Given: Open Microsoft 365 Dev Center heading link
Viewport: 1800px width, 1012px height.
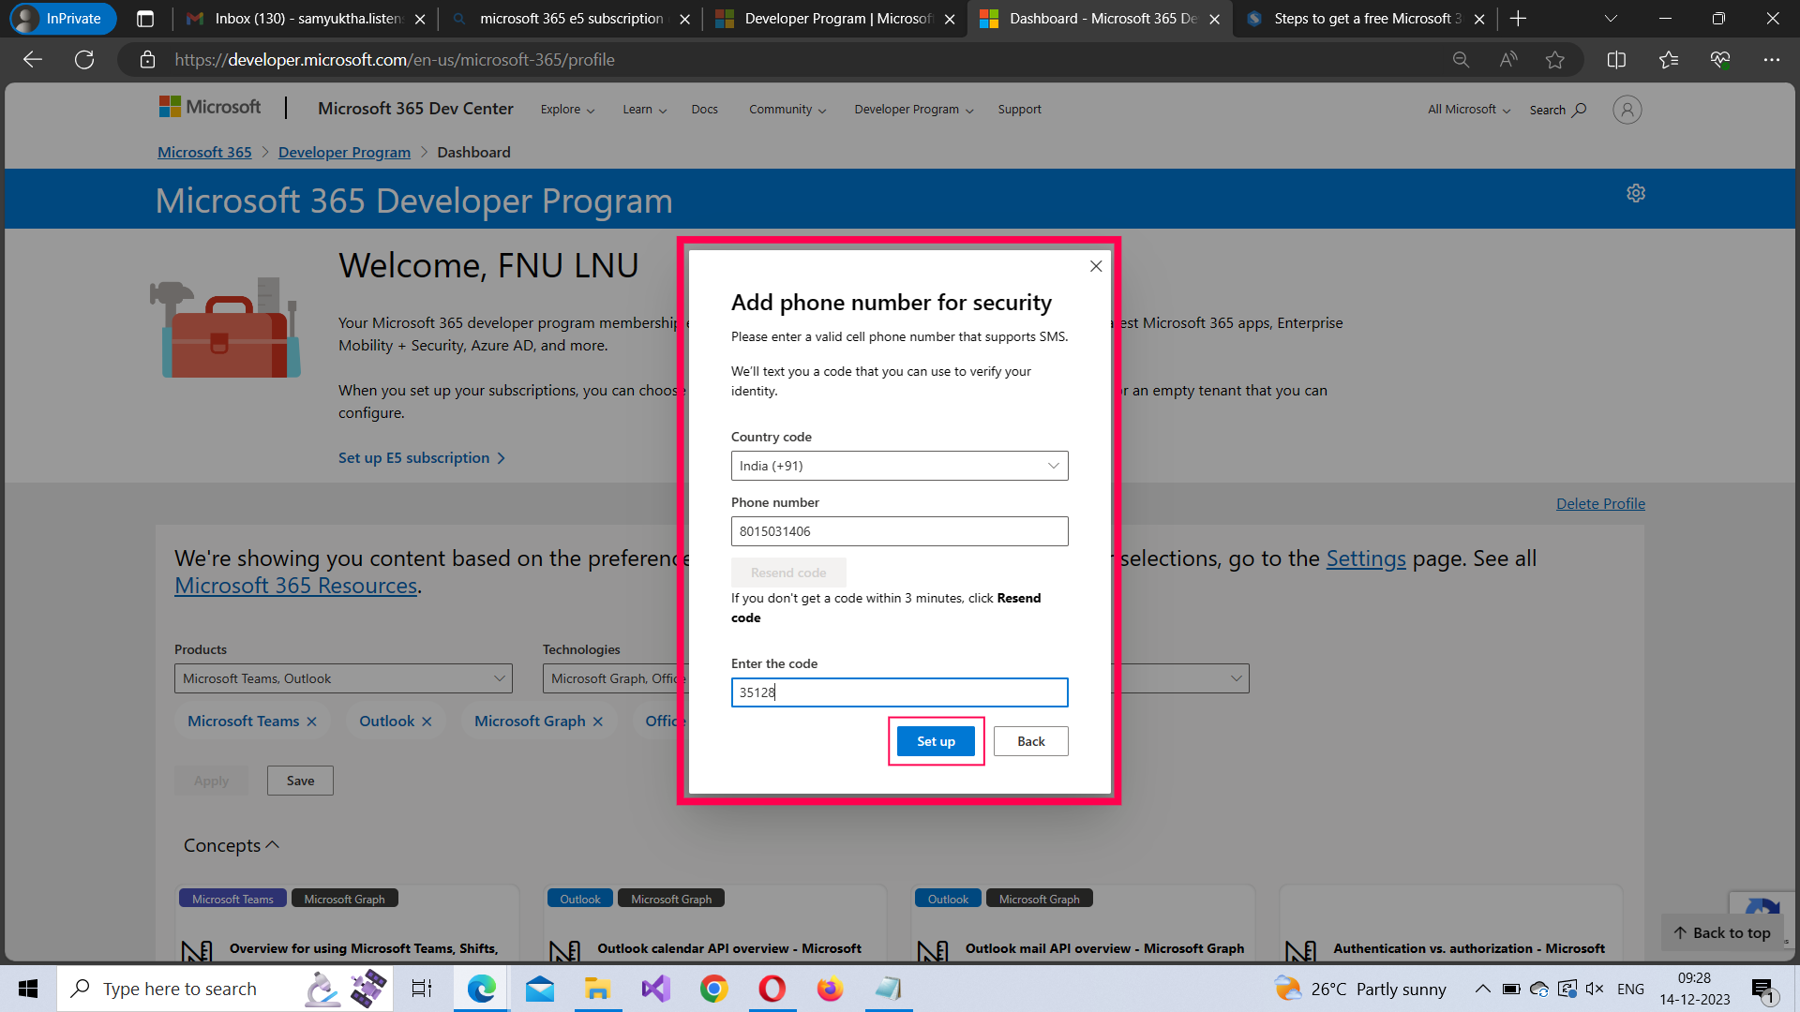Looking at the screenshot, I should 415,108.
